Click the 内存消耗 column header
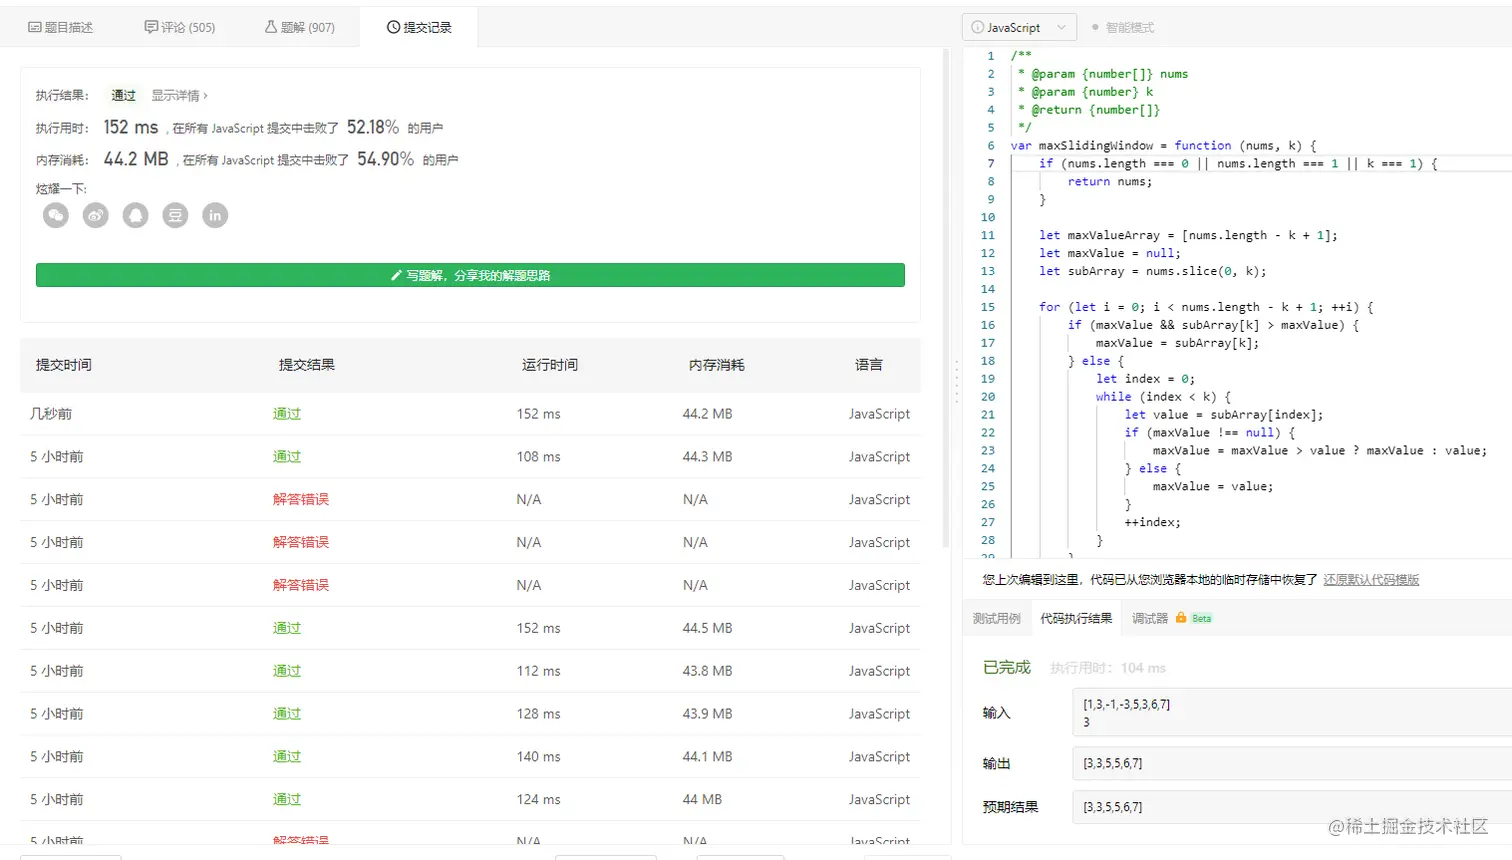The width and height of the screenshot is (1512, 860). [x=717, y=365]
